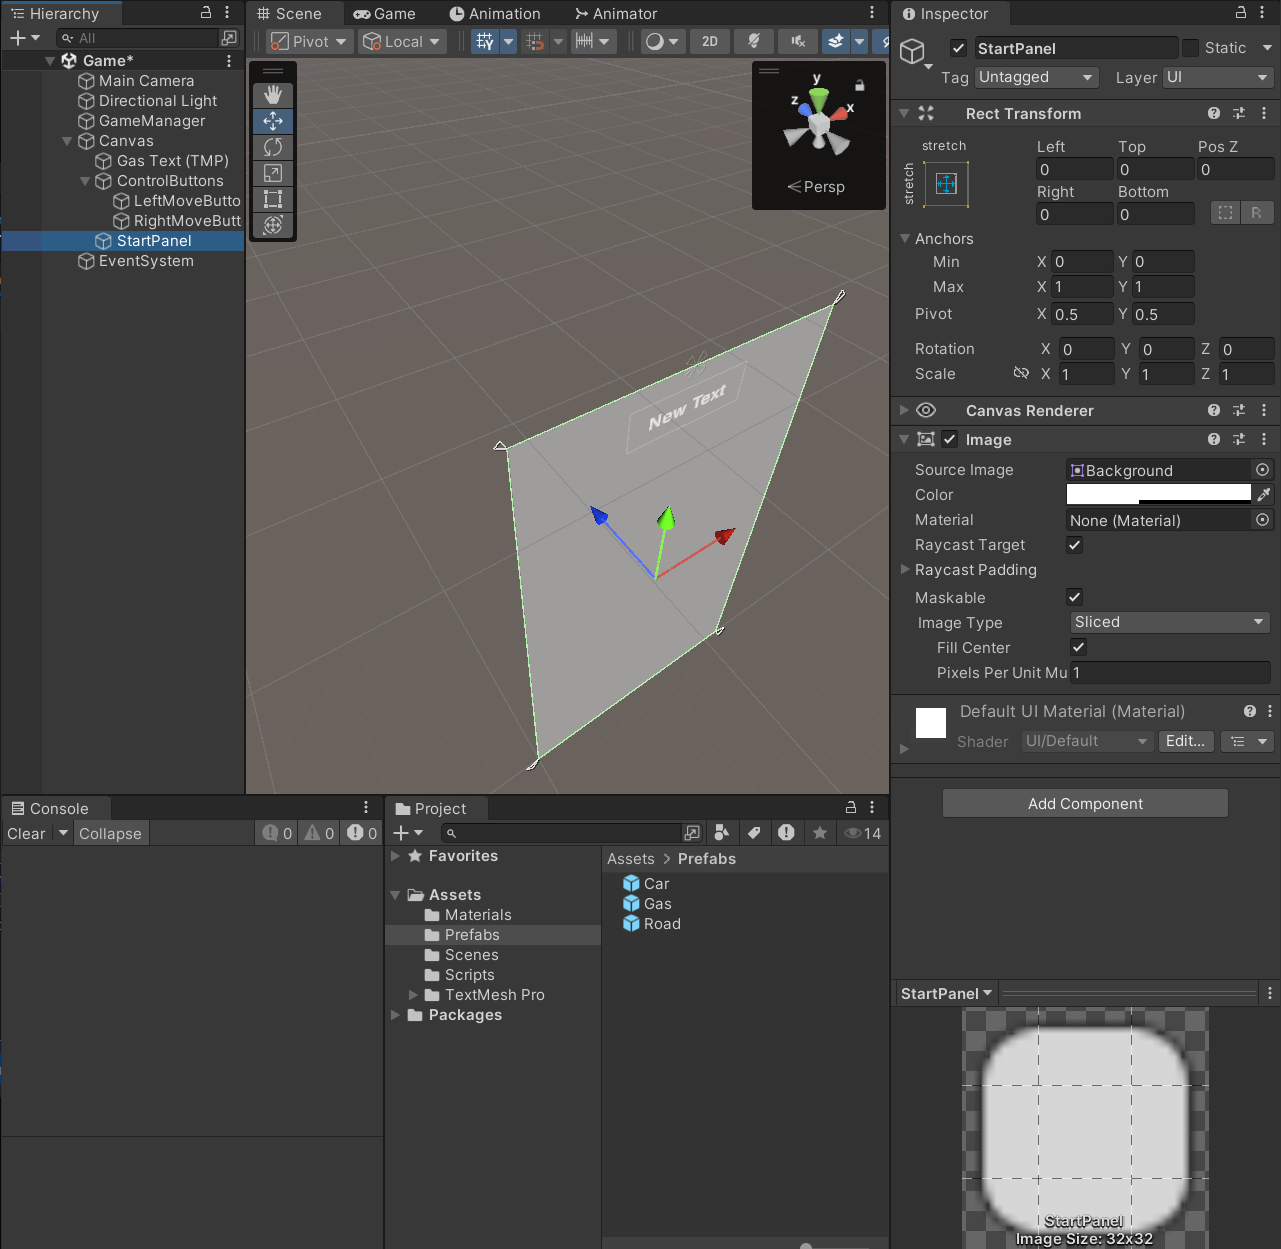Viewport: 1281px width, 1249px height.
Task: Collapse the Canvas hierarchy node
Action: pos(67,141)
